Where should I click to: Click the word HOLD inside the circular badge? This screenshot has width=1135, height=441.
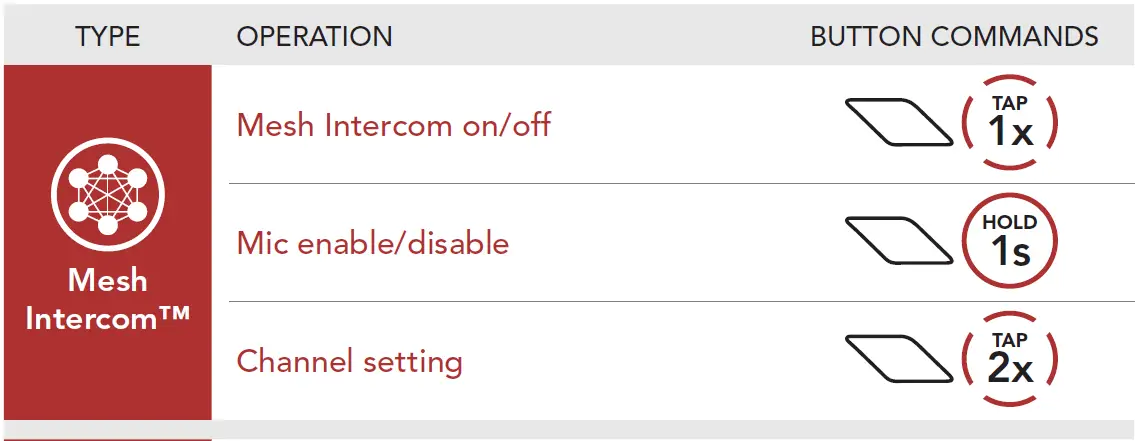pyautogui.click(x=1010, y=222)
